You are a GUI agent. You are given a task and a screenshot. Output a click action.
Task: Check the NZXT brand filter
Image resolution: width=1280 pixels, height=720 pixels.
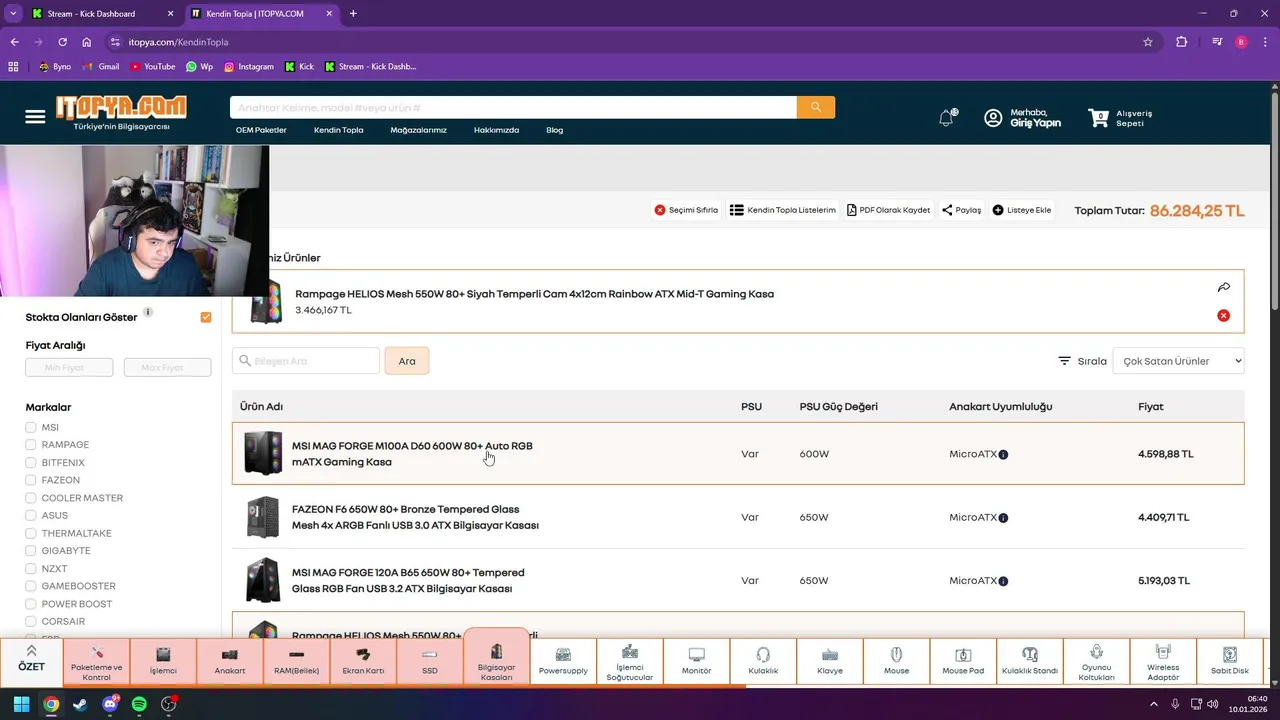pyautogui.click(x=31, y=569)
